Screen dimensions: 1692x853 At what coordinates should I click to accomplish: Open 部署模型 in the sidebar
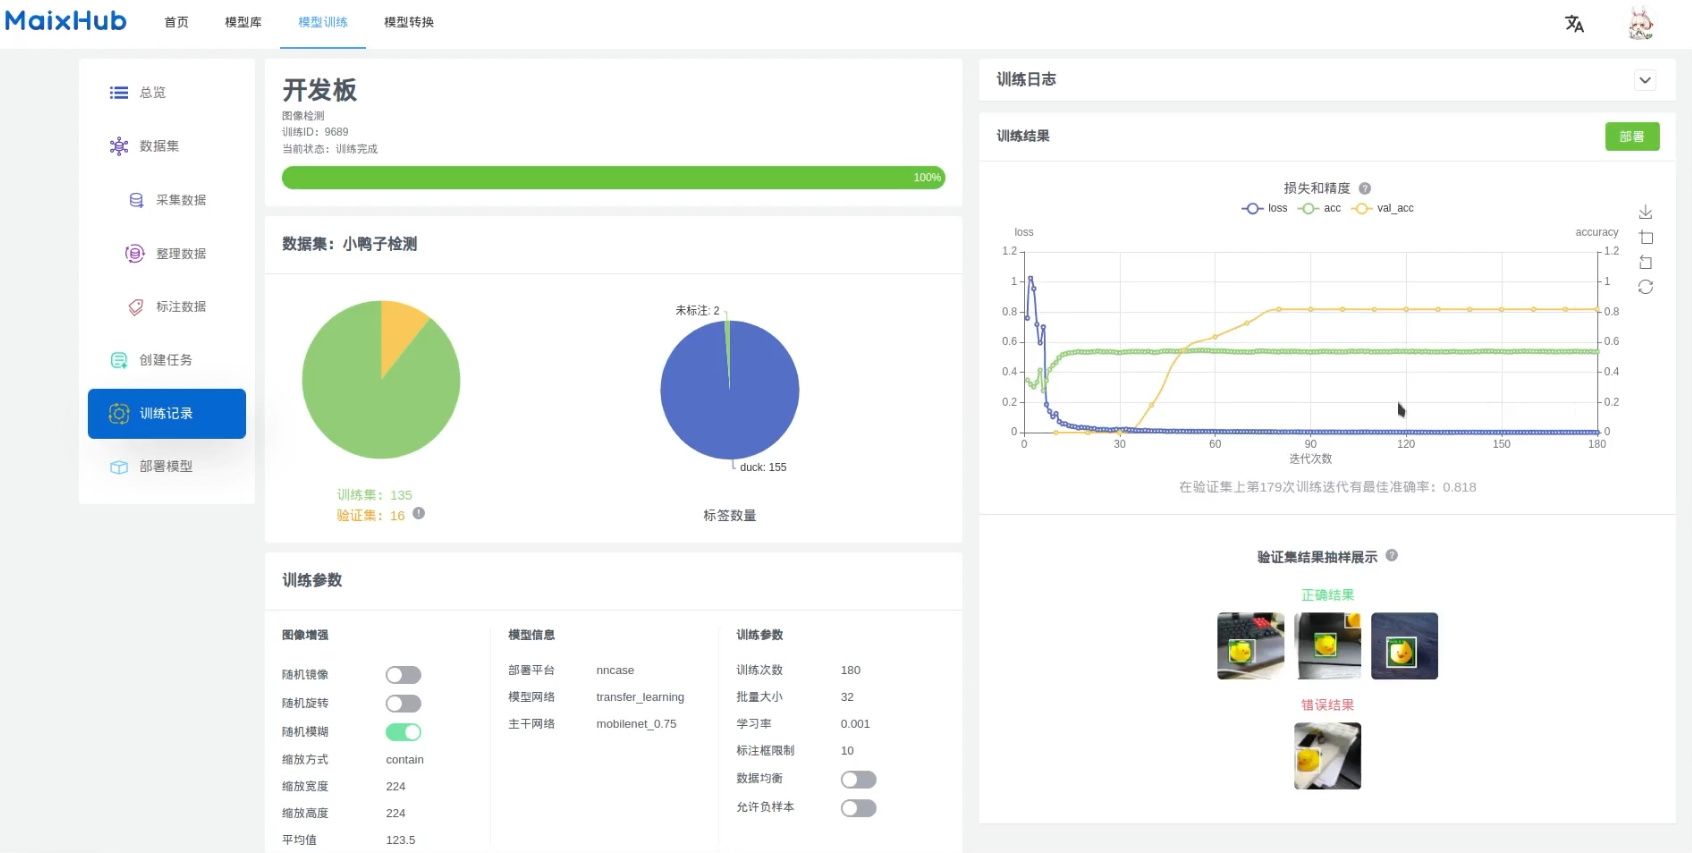click(166, 467)
